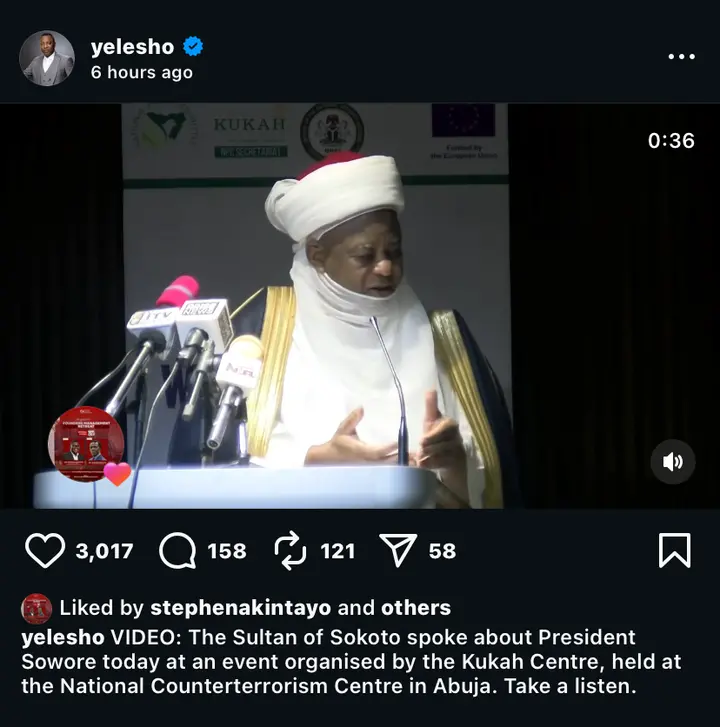720x727 pixels.
Task: Click the 6 hours ago timestamp
Action: click(141, 72)
